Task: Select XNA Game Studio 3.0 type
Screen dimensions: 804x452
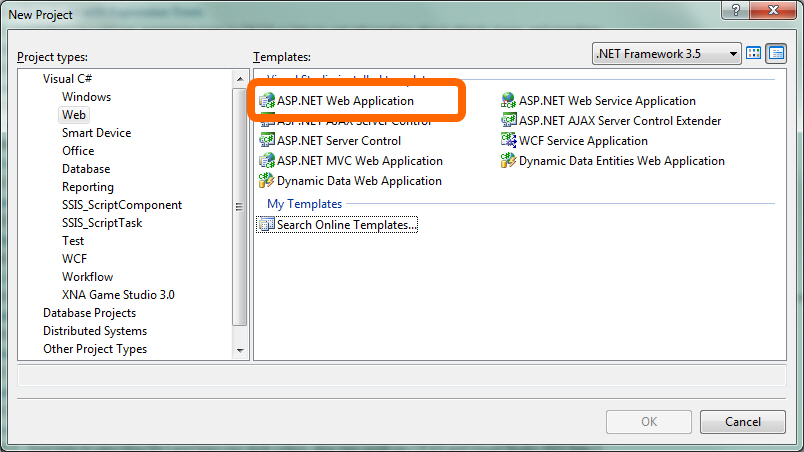Action: 118,295
